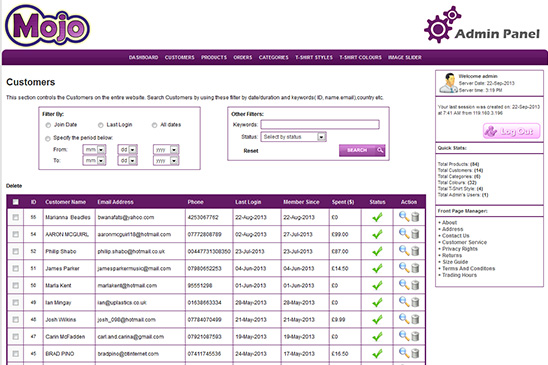Open the To day dropdown
This screenshot has width=548, height=365.
tap(128, 160)
